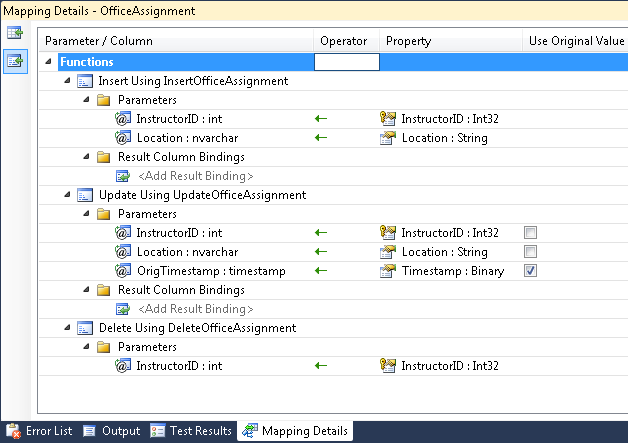Select the Parameter / Column header
628x443 pixels.
coord(94,41)
